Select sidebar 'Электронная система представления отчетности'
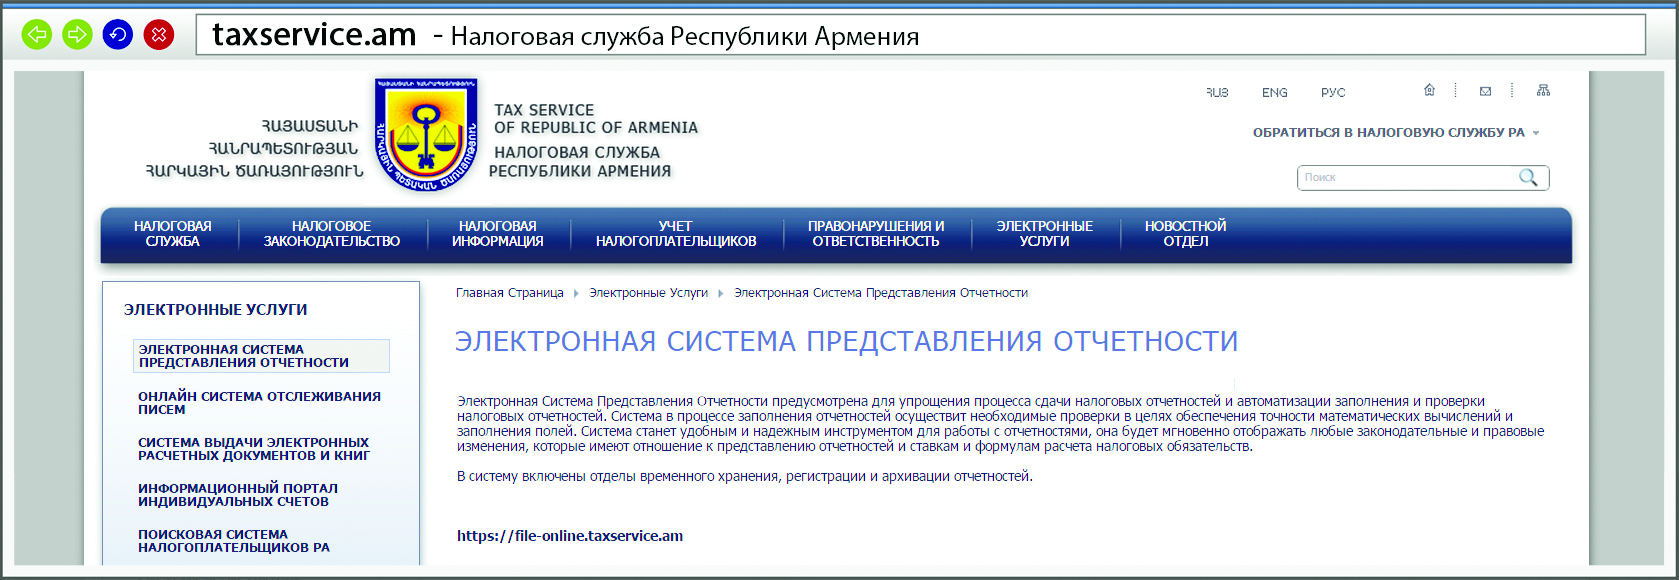This screenshot has width=1679, height=580. pyautogui.click(x=261, y=356)
